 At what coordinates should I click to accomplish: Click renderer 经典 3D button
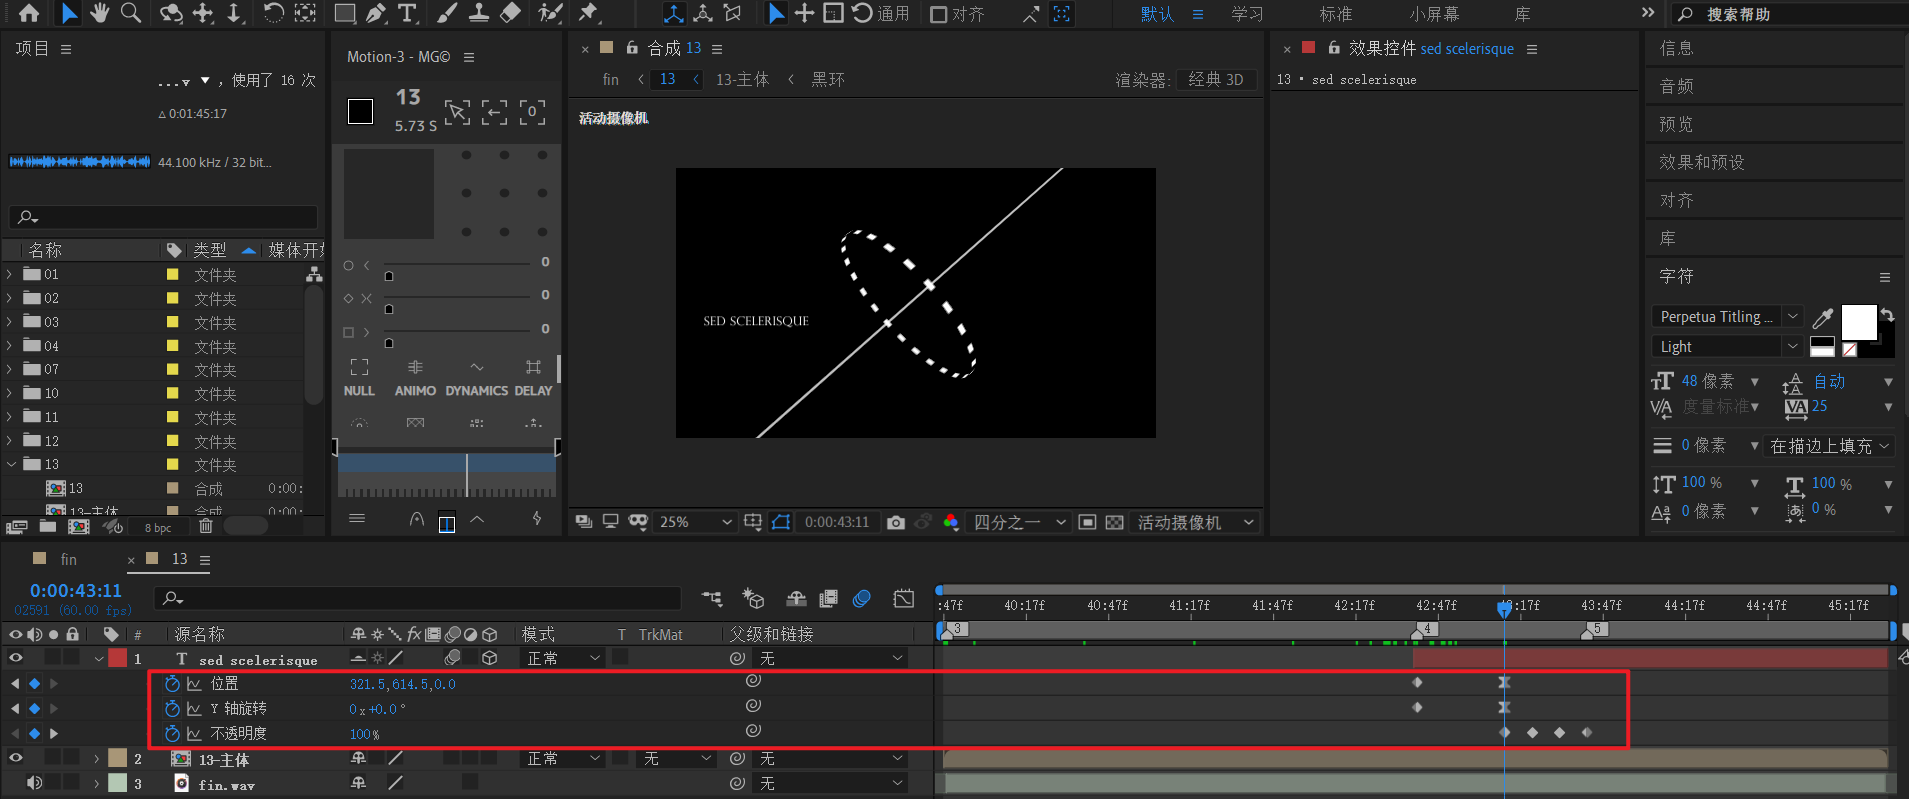pyautogui.click(x=1215, y=79)
